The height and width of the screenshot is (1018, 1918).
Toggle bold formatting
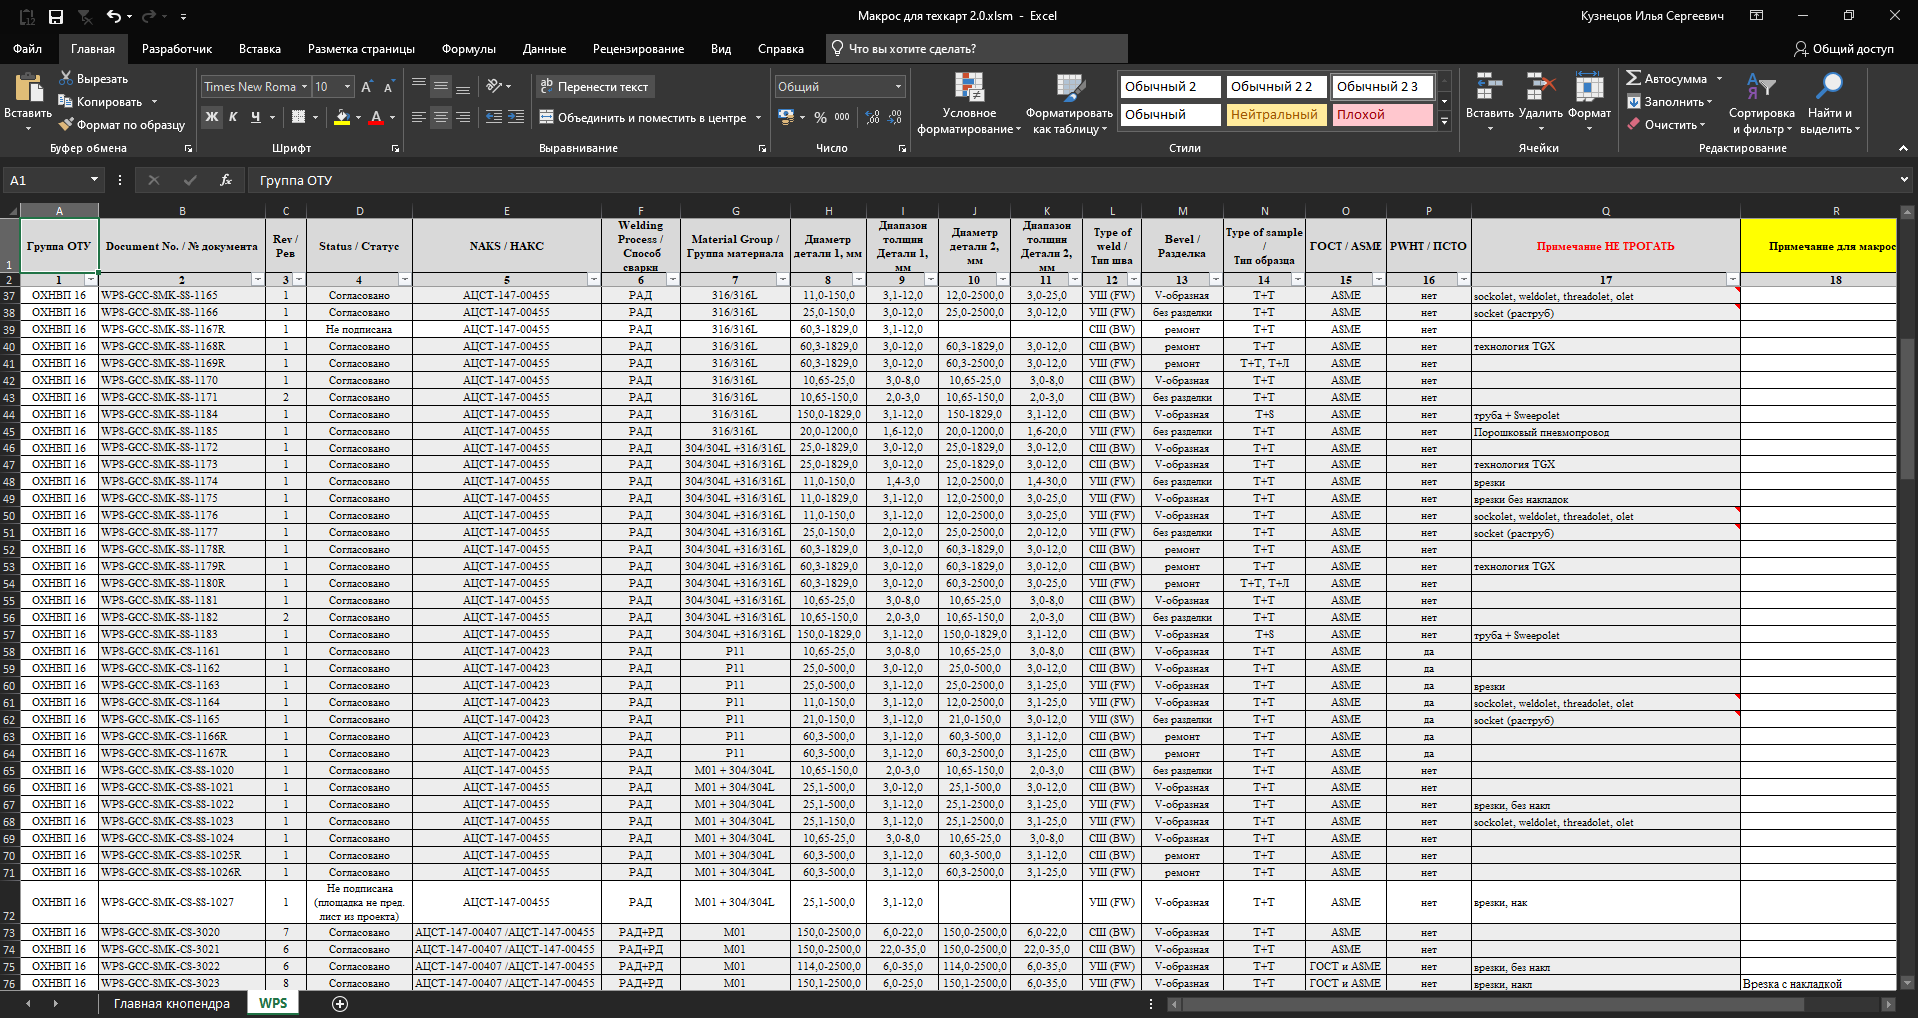tap(212, 117)
